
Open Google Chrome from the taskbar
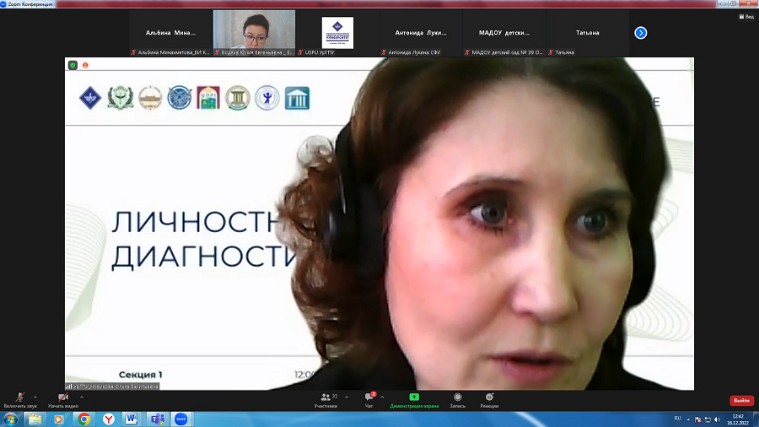(x=84, y=419)
